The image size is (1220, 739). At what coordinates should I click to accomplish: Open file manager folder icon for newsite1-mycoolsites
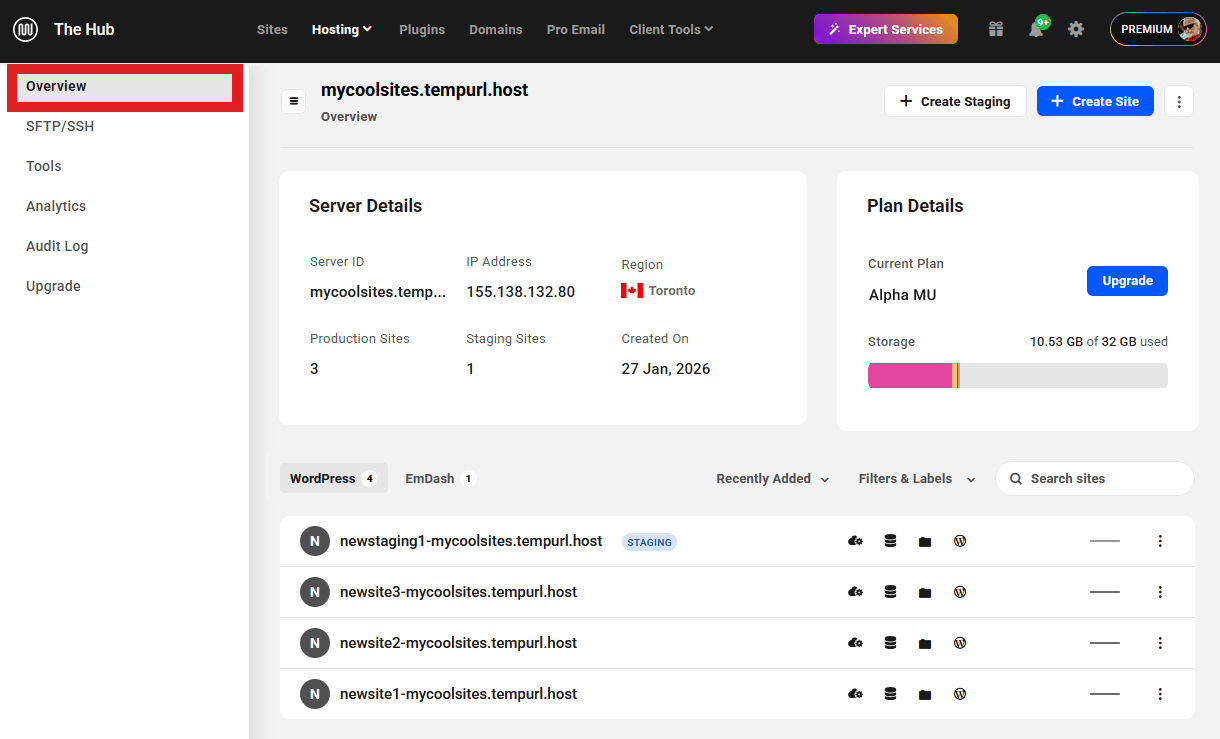pos(925,695)
